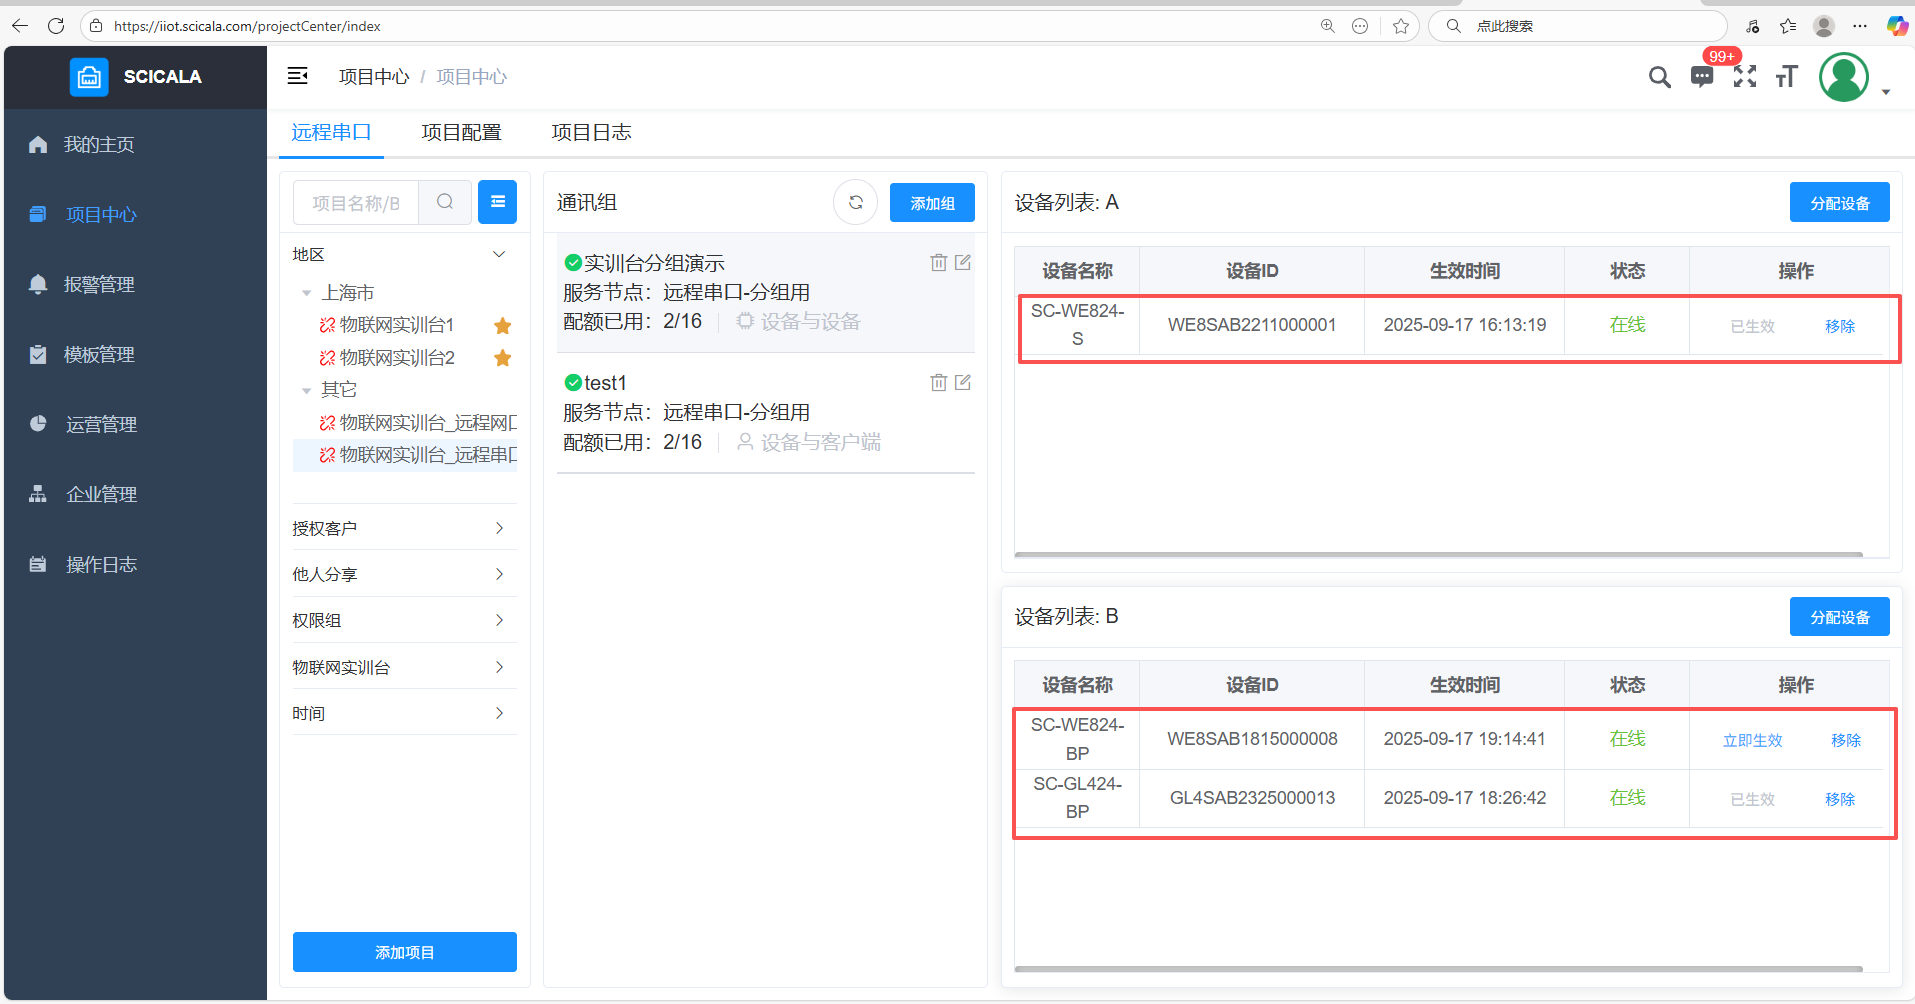Collapse the 上海市 tree node
The width and height of the screenshot is (1915, 1004).
(307, 293)
